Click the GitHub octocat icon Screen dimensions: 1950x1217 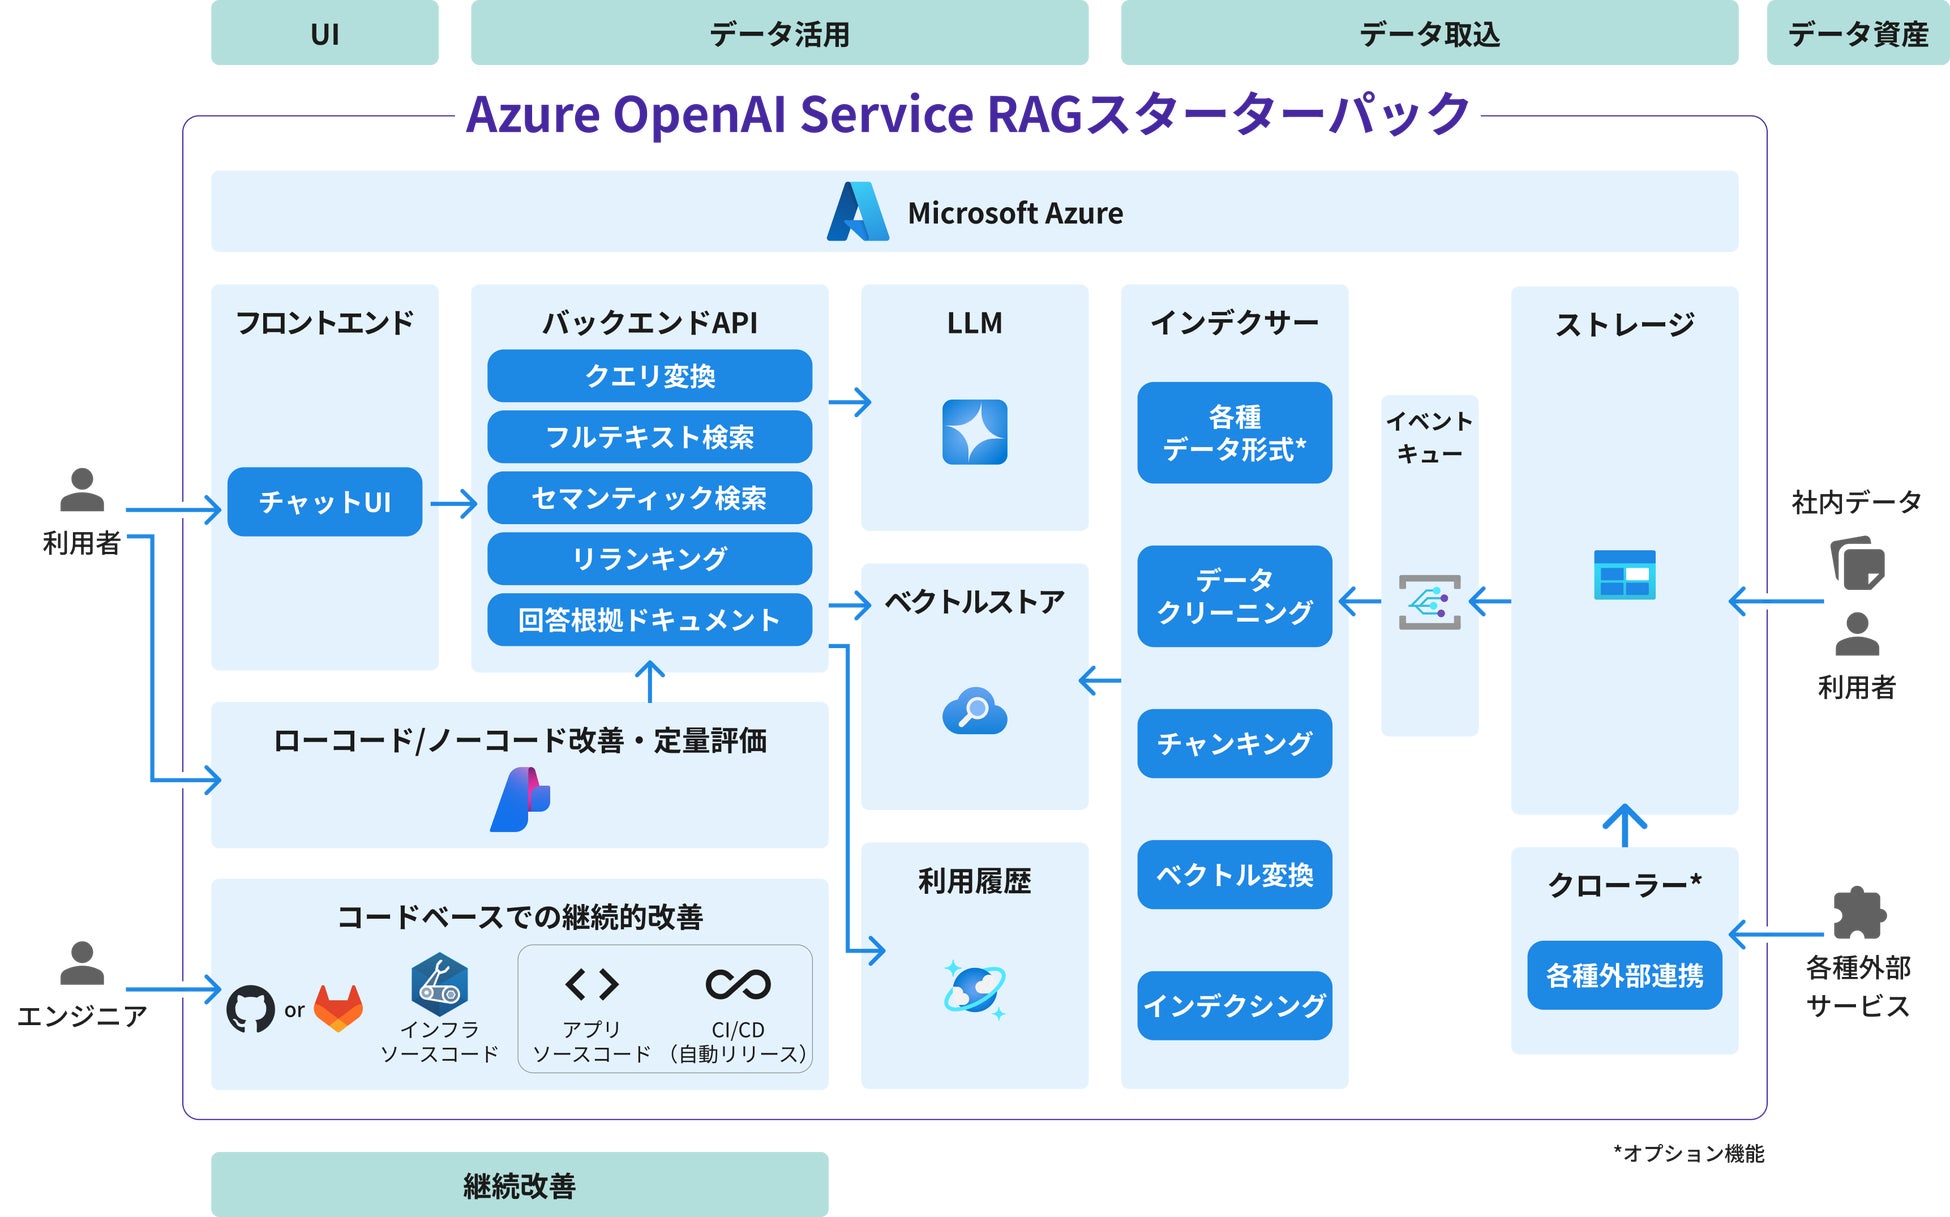250,1009
